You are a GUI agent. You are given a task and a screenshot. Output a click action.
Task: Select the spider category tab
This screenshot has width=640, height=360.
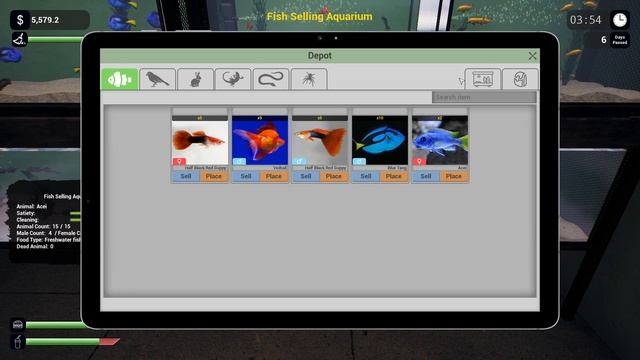[309, 79]
